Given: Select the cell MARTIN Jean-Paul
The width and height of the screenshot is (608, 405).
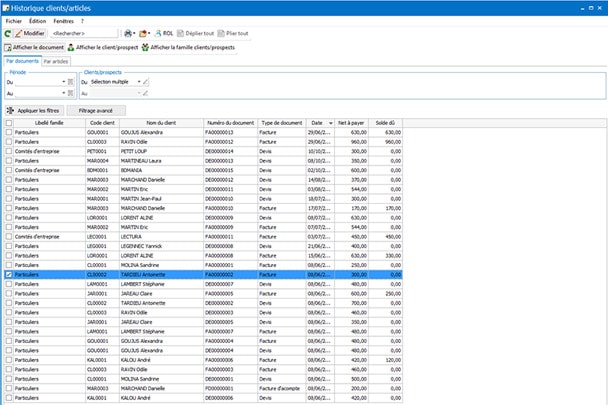Looking at the screenshot, I should point(161,199).
